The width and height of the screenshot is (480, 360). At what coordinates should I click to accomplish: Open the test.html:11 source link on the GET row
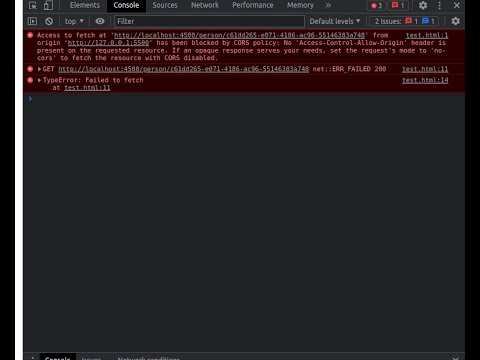[425, 69]
